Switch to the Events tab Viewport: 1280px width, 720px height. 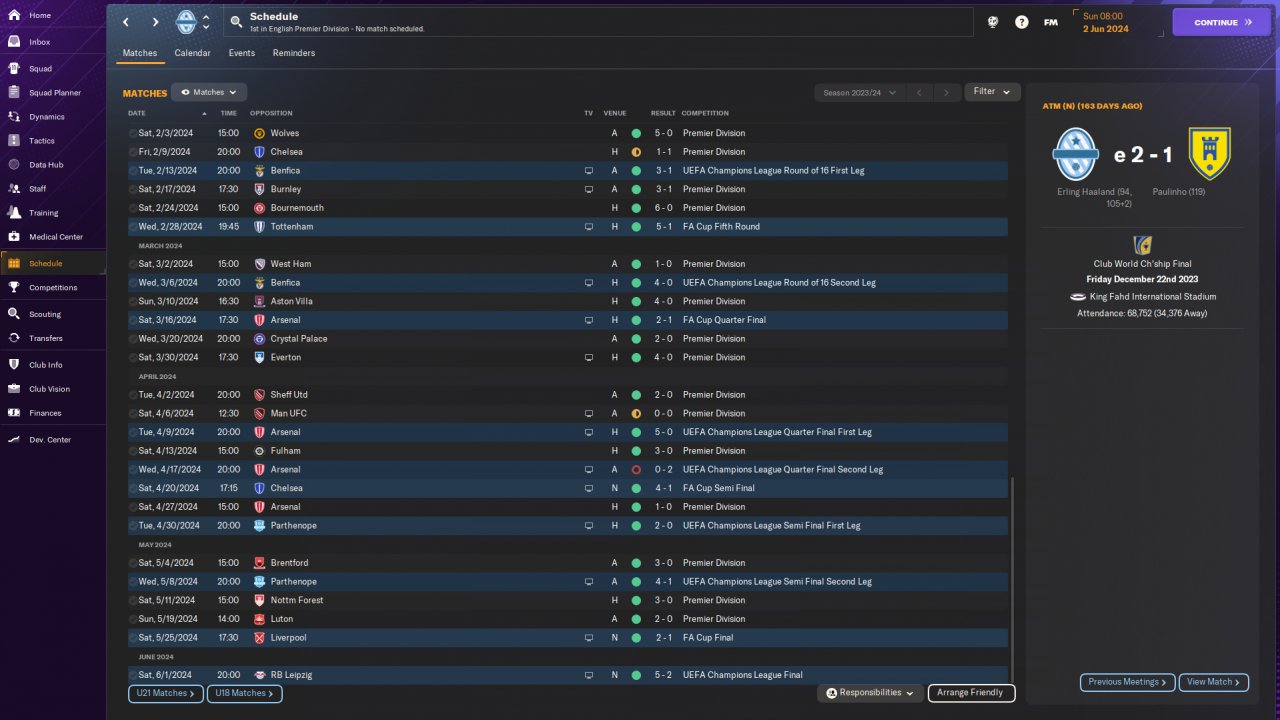[x=242, y=53]
